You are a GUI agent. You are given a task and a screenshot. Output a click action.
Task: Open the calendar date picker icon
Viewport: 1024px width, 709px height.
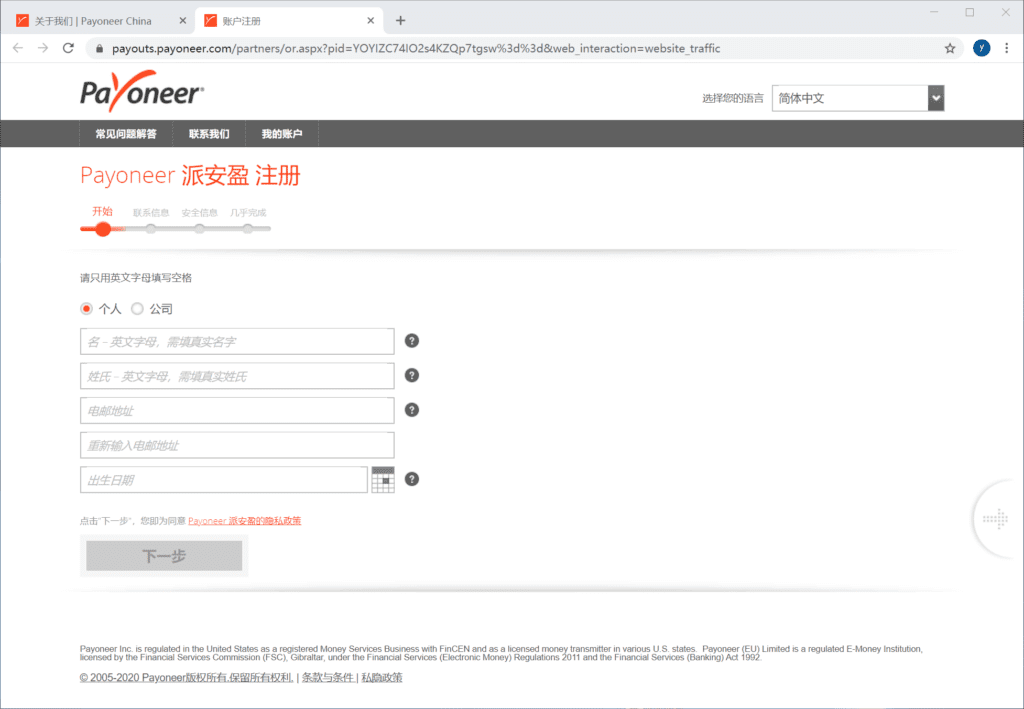pos(383,480)
